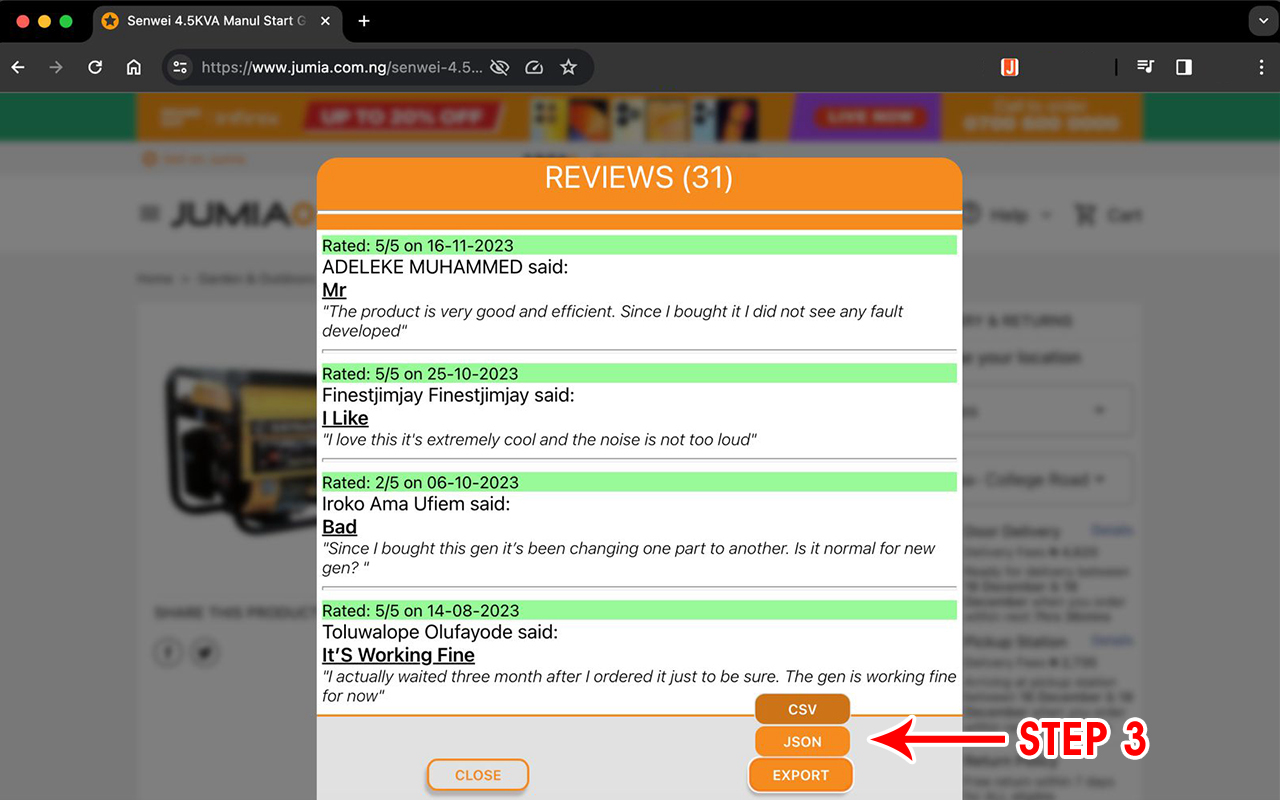Image resolution: width=1280 pixels, height=800 pixels.
Task: Reload the current page
Action: pos(95,67)
